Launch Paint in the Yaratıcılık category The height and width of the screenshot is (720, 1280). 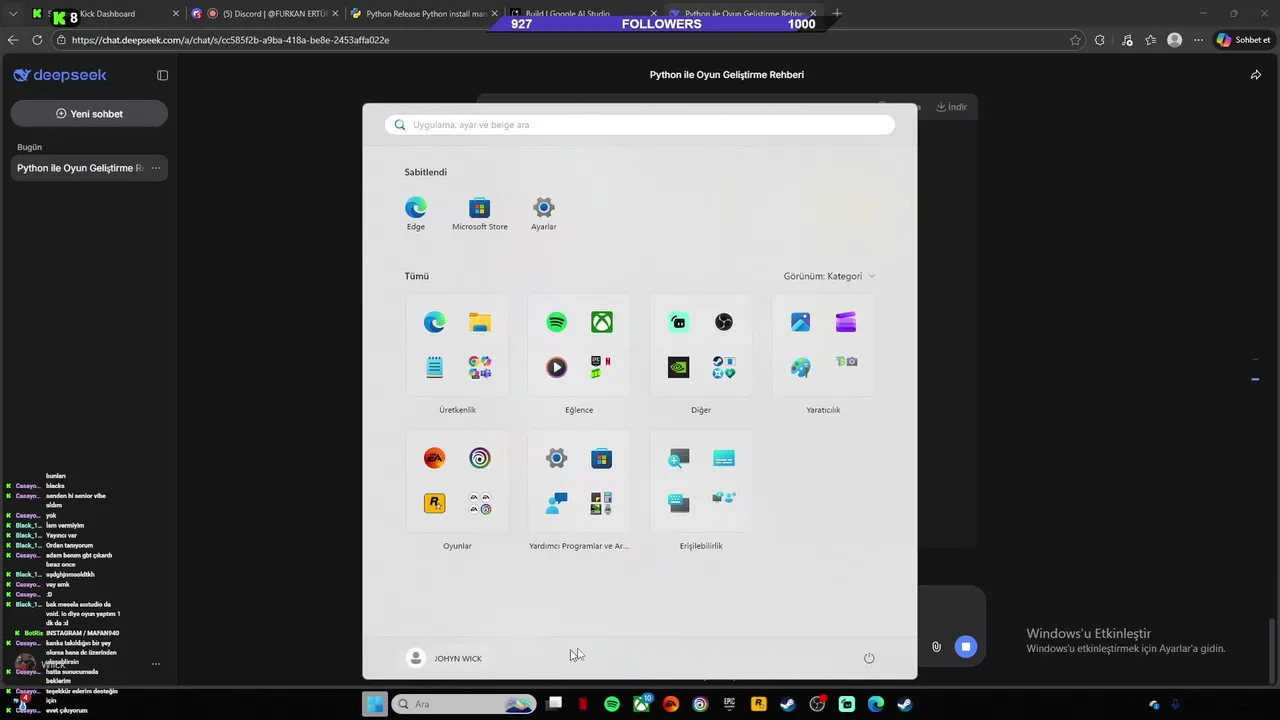point(801,367)
